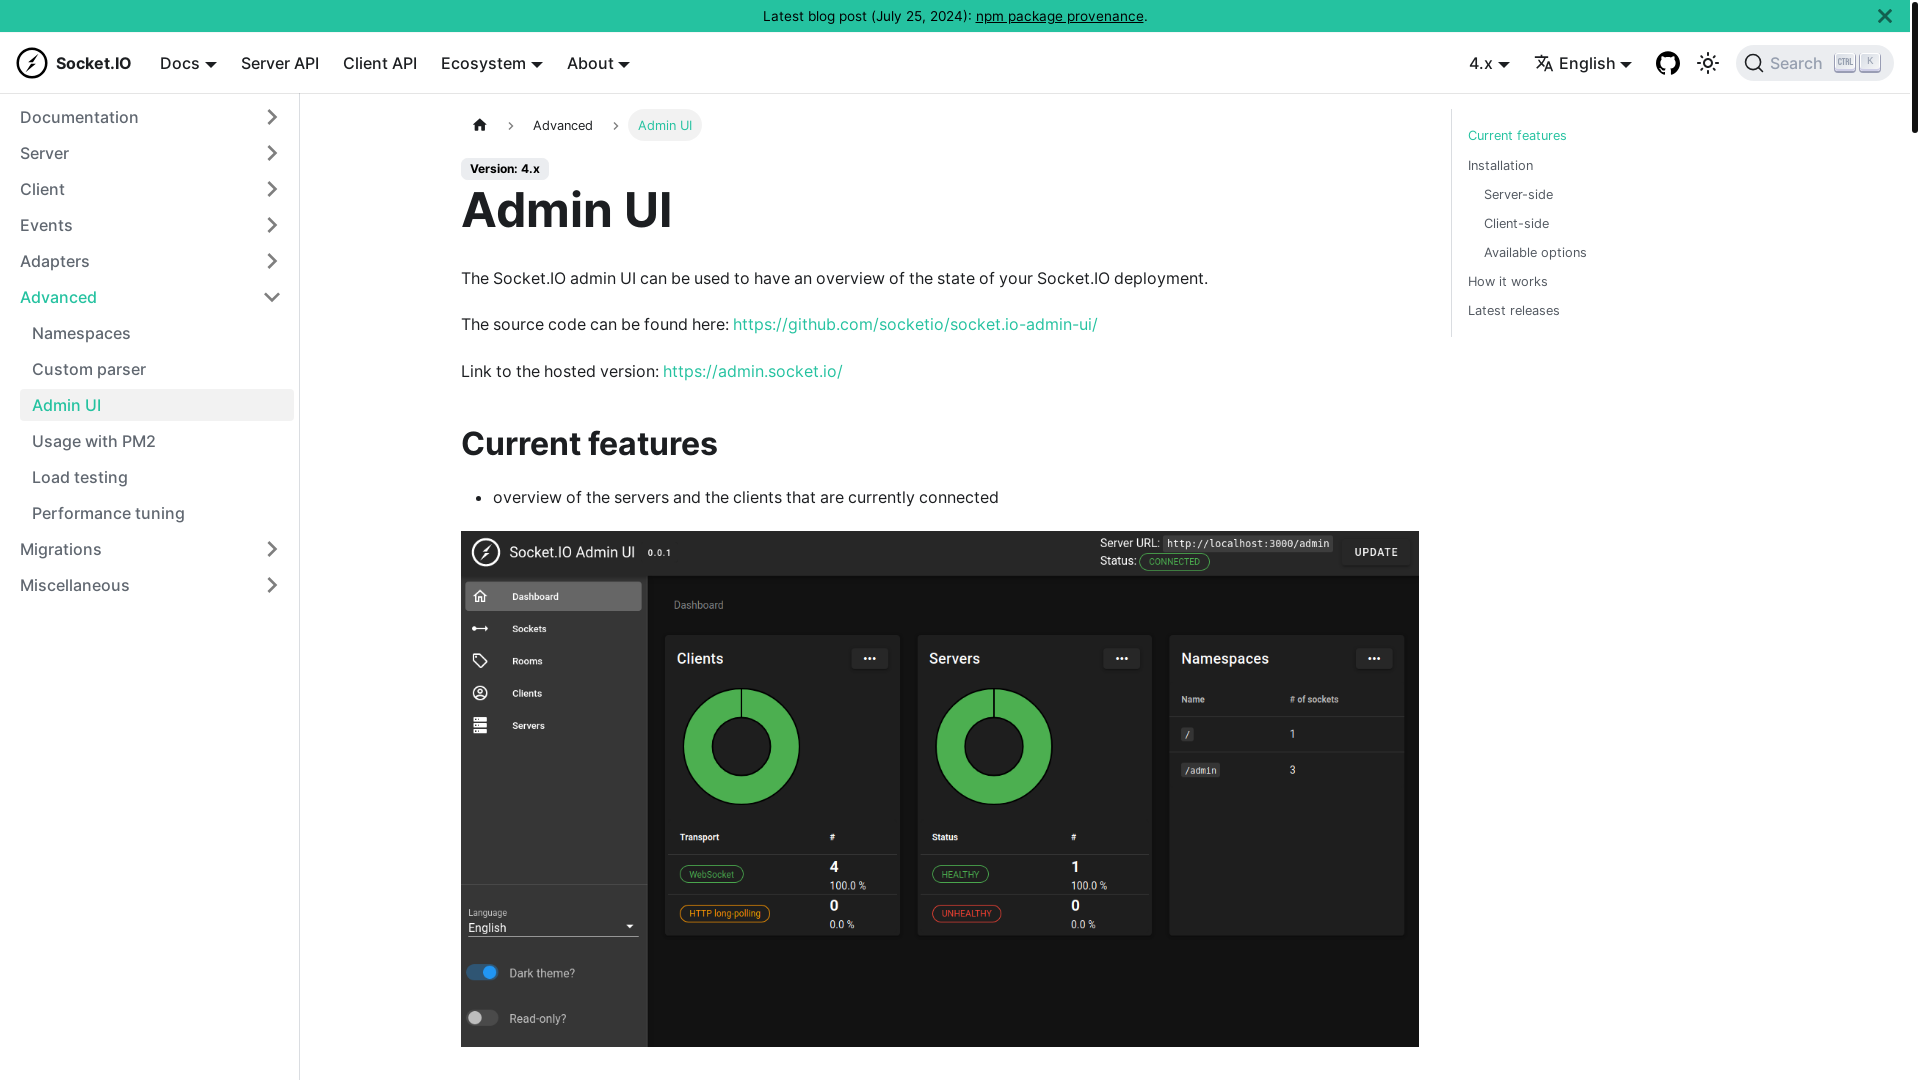Click the Admin UI dashboard screenshot

point(940,789)
